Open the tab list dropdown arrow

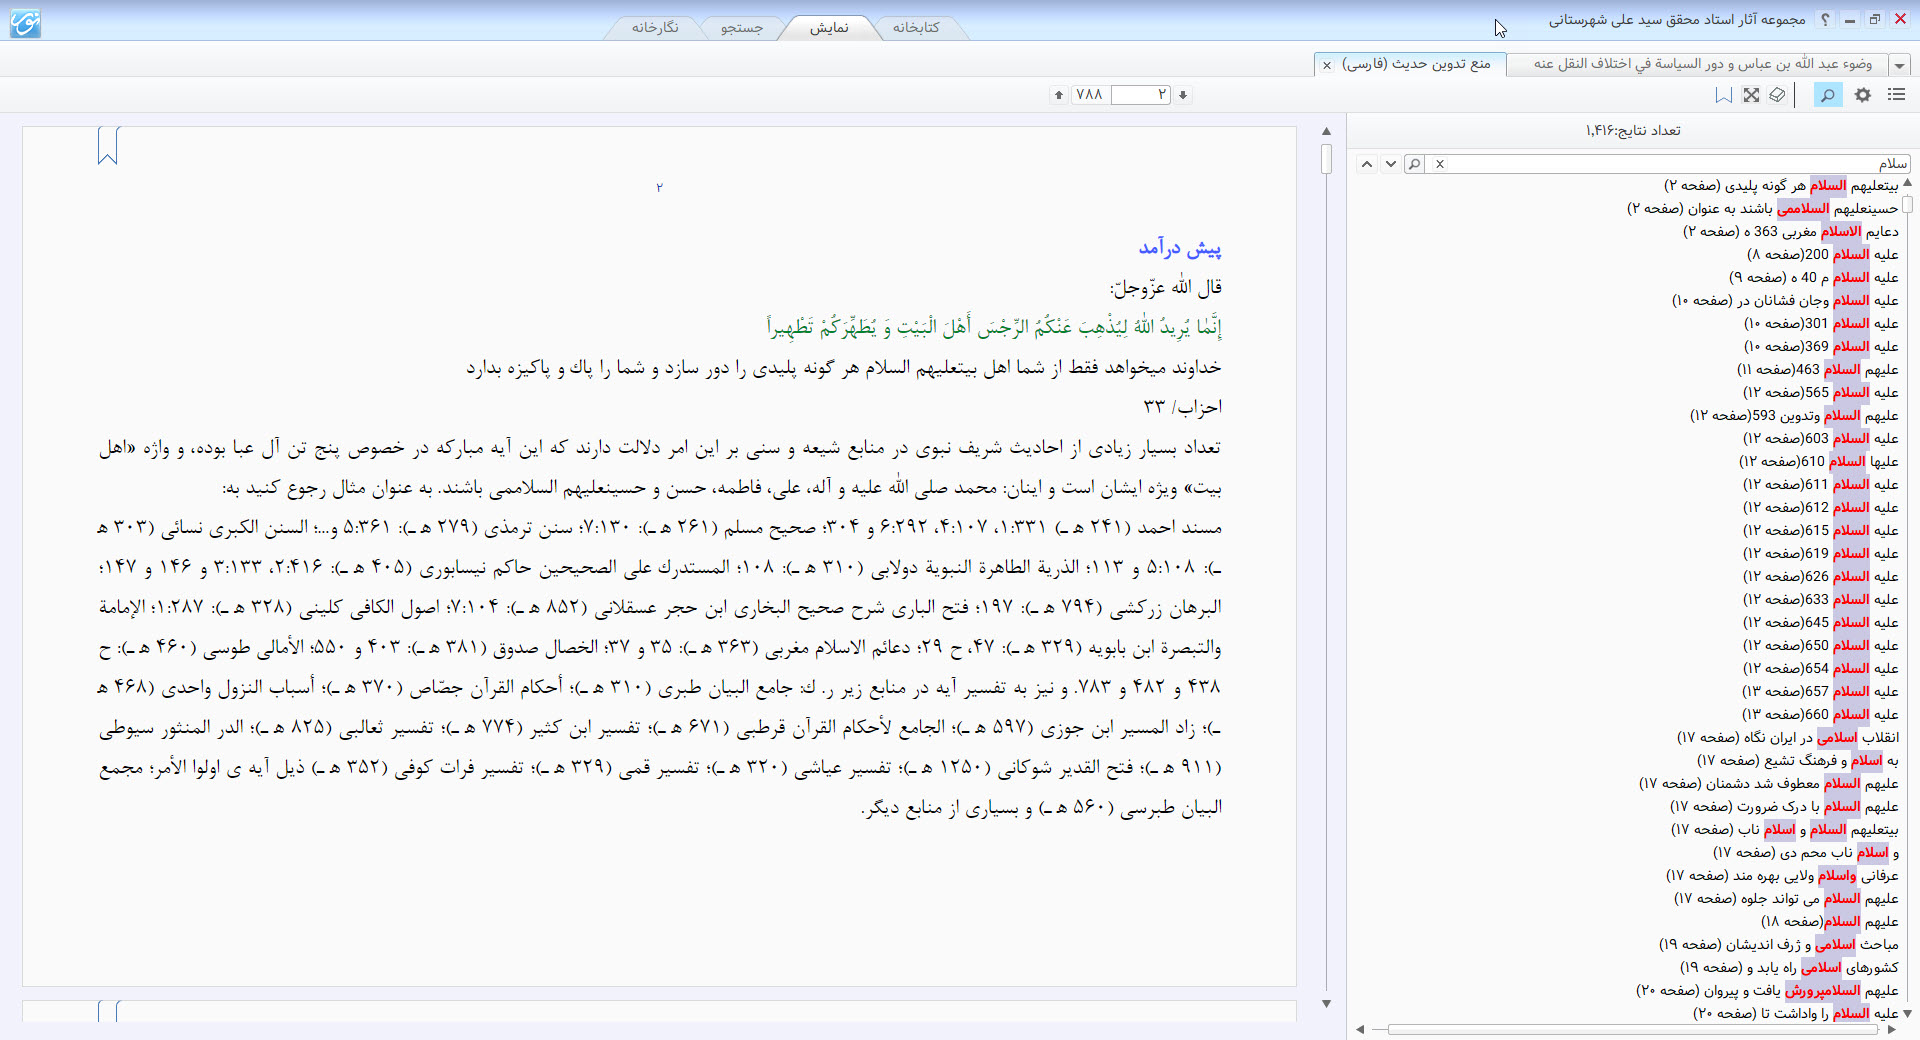tap(1899, 65)
